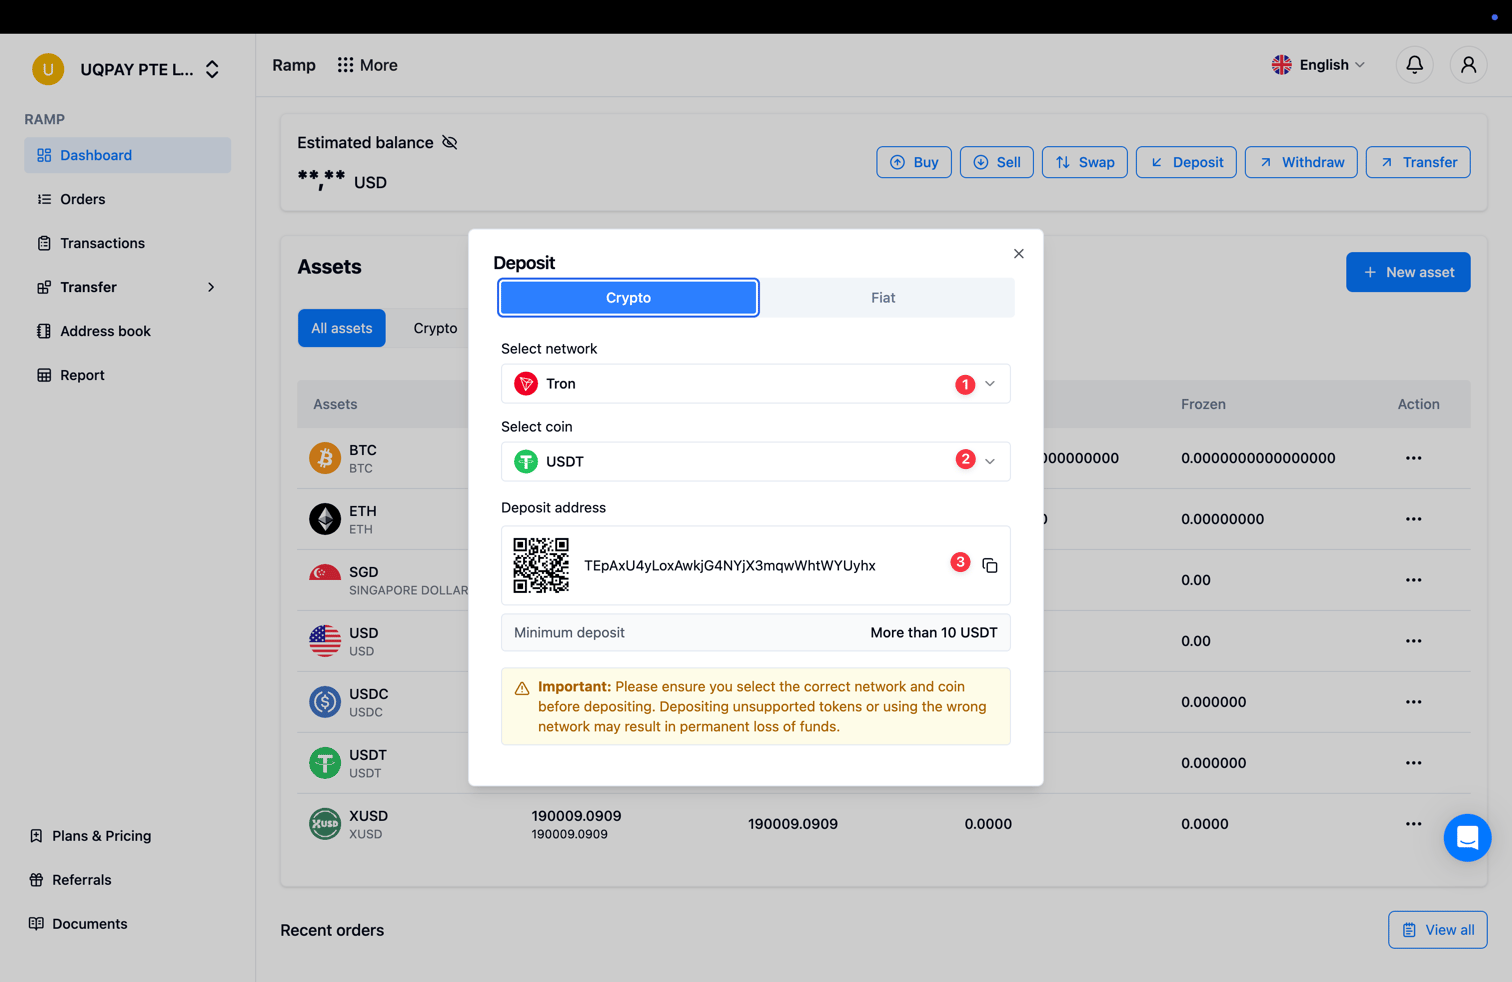Open Orders in the sidebar
Viewport: 1512px width, 982px height.
(127, 199)
